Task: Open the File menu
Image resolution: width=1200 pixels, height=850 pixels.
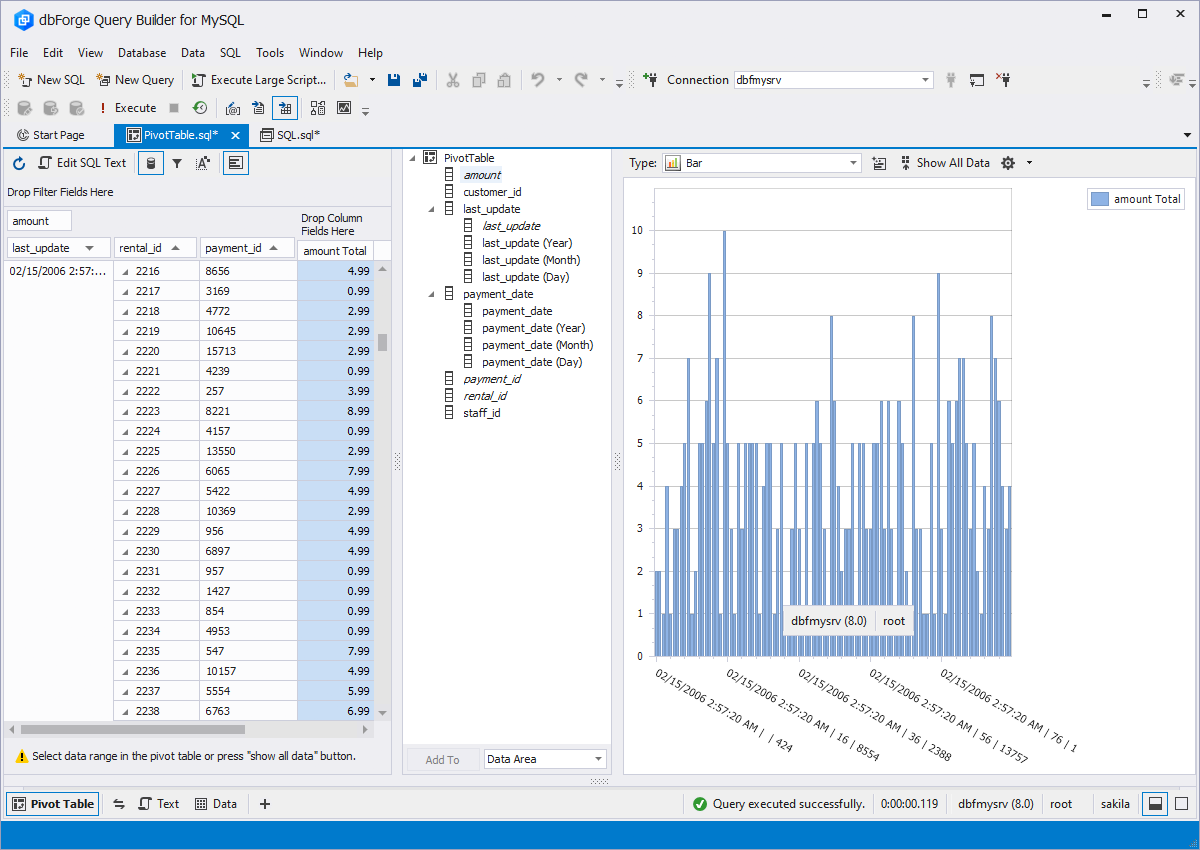Action: 19,53
